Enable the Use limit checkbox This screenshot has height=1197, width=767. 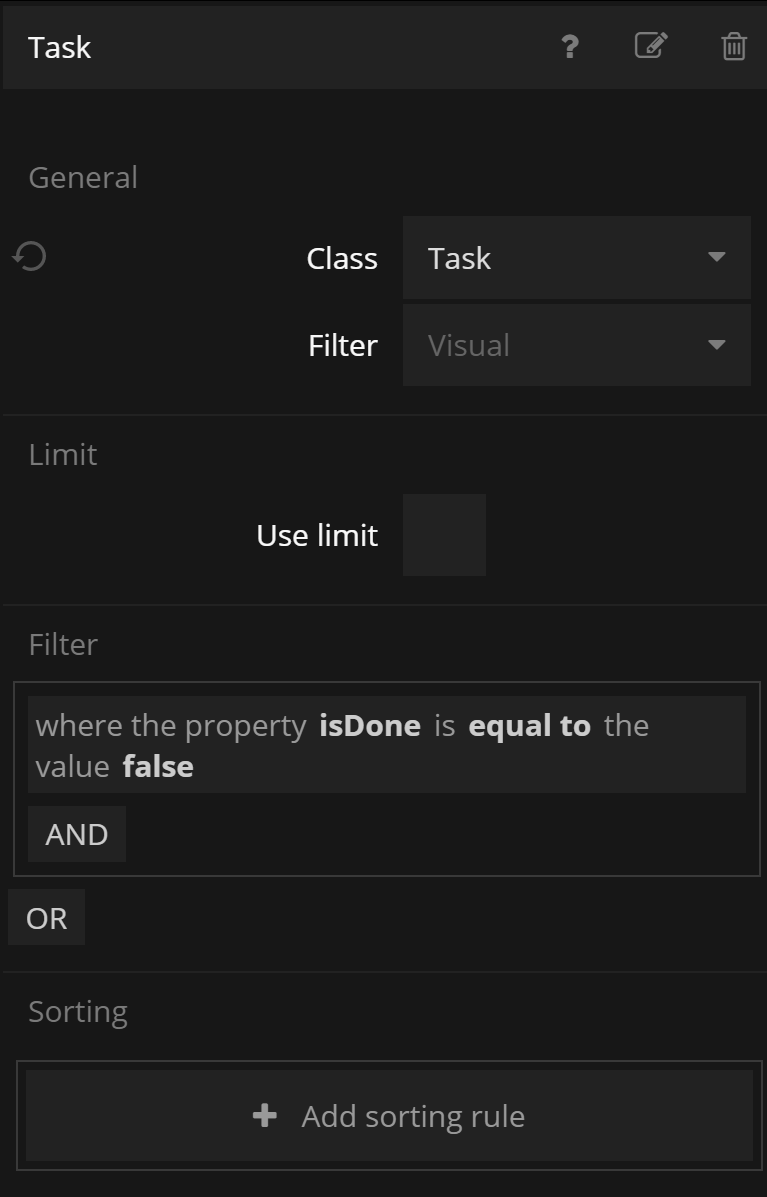pyautogui.click(x=444, y=535)
